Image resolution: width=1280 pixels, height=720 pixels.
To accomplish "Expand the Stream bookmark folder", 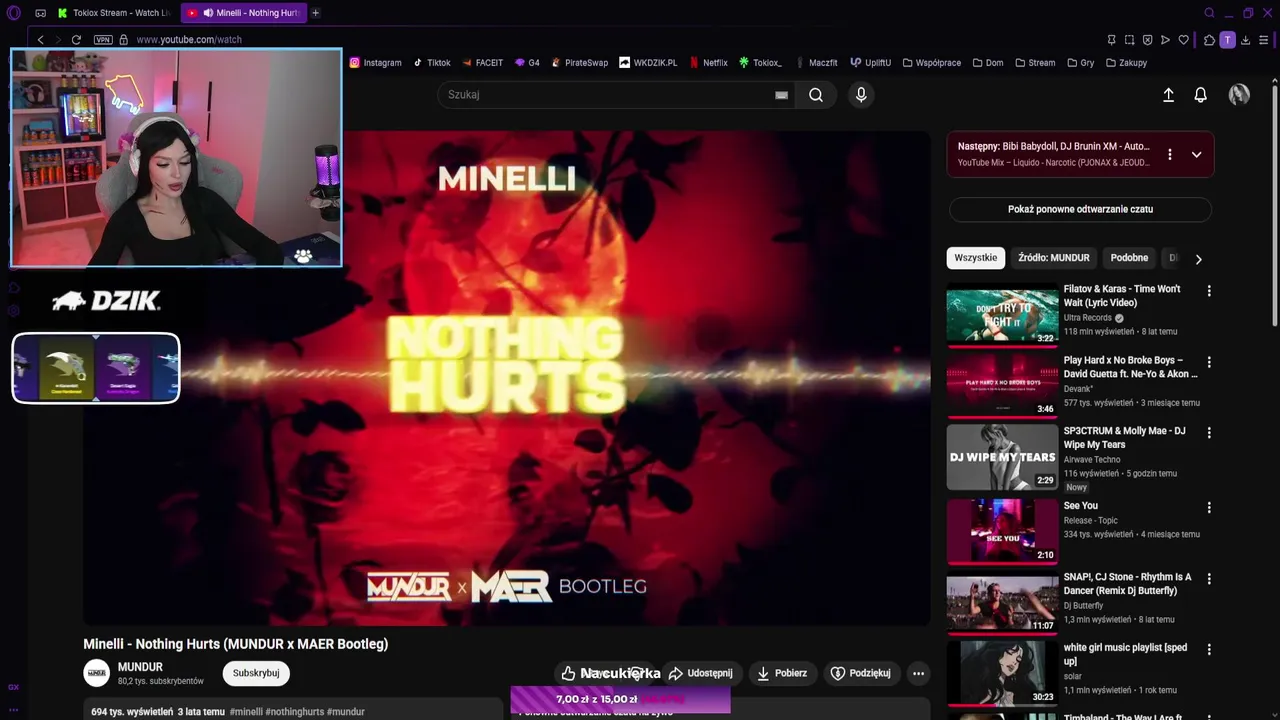I will click(x=1035, y=62).
